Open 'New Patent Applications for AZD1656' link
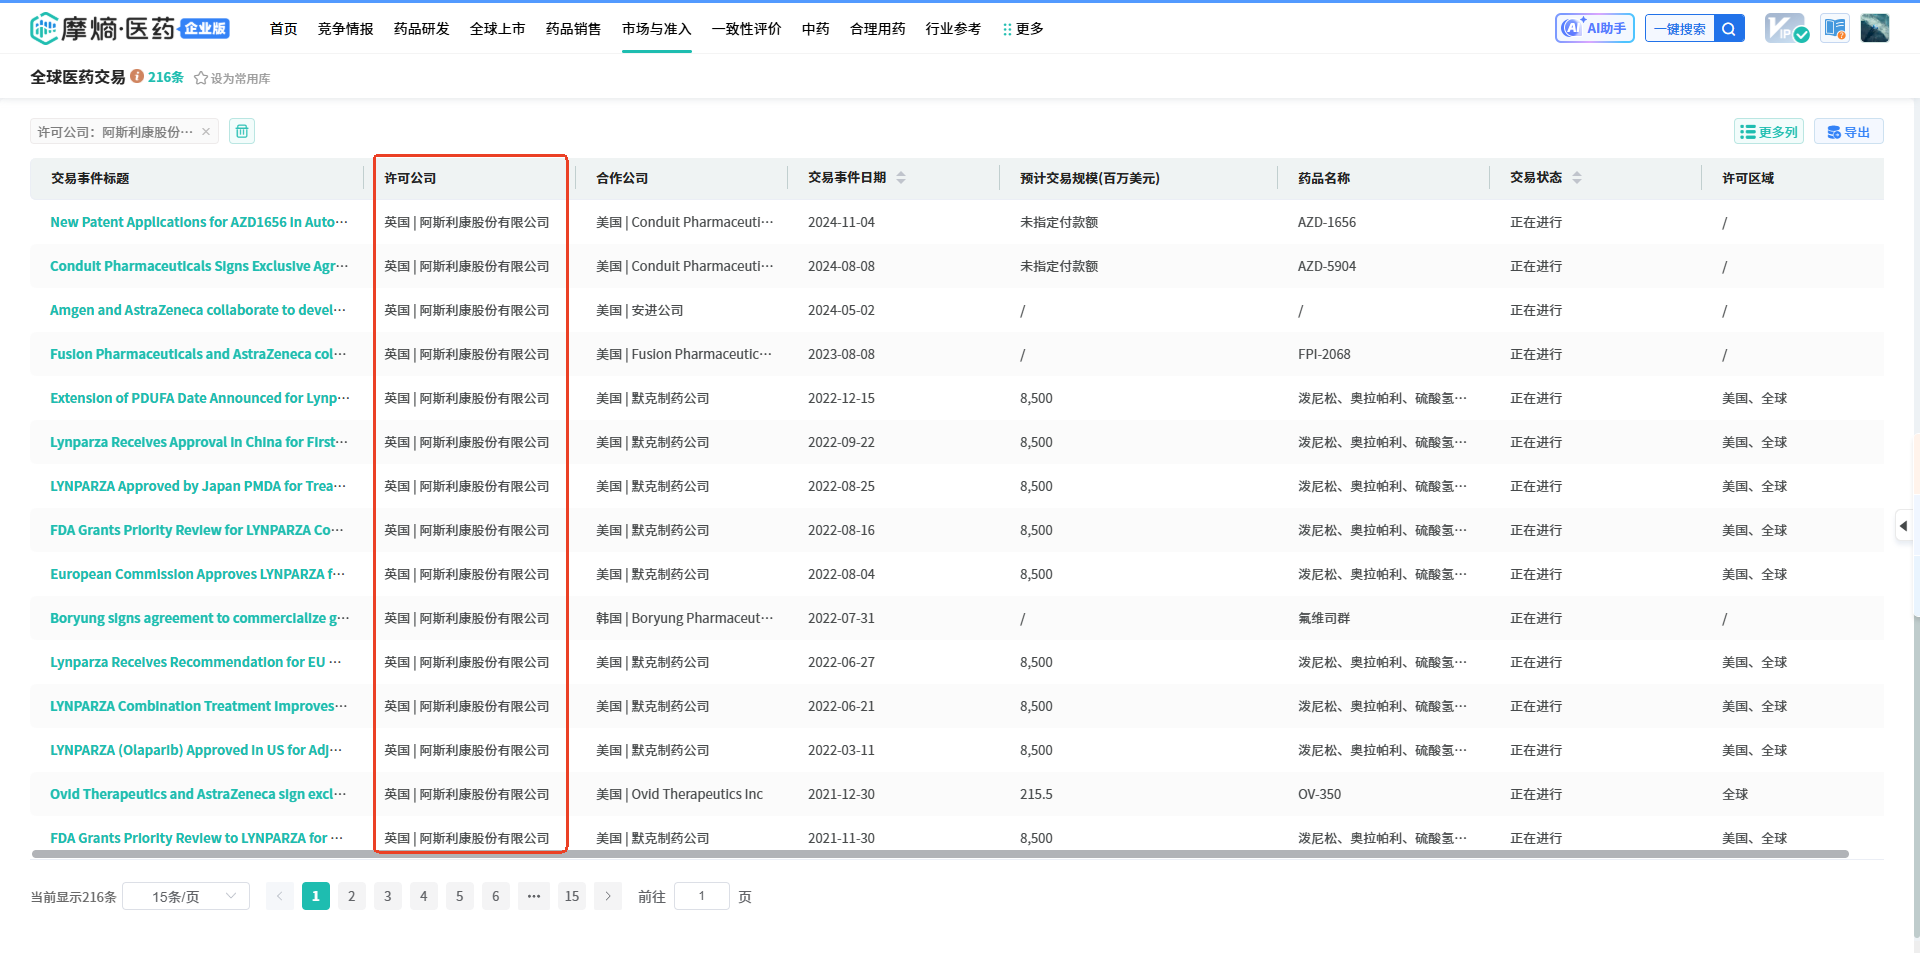Screen dimensions: 1920x953 pos(199,222)
